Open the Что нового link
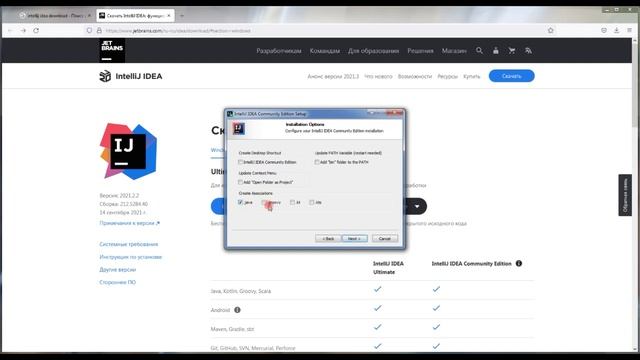 click(x=378, y=76)
